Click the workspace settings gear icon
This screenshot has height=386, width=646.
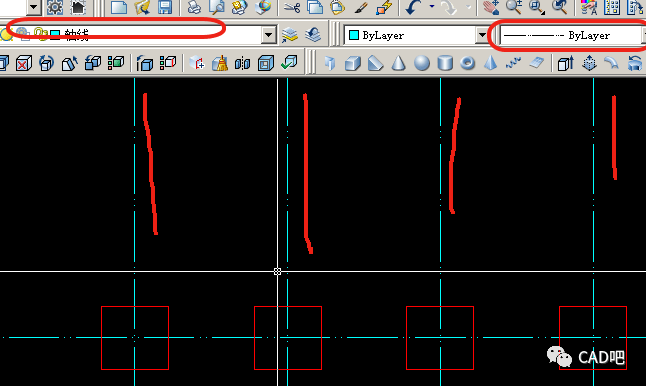[x=54, y=7]
